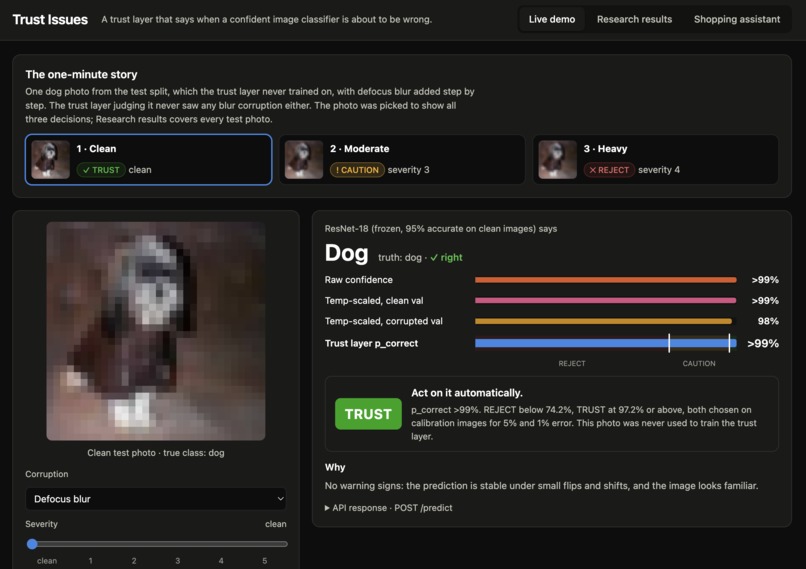Click the 'Corruption' field label
Image resolution: width=806 pixels, height=569 pixels.
pos(47,474)
